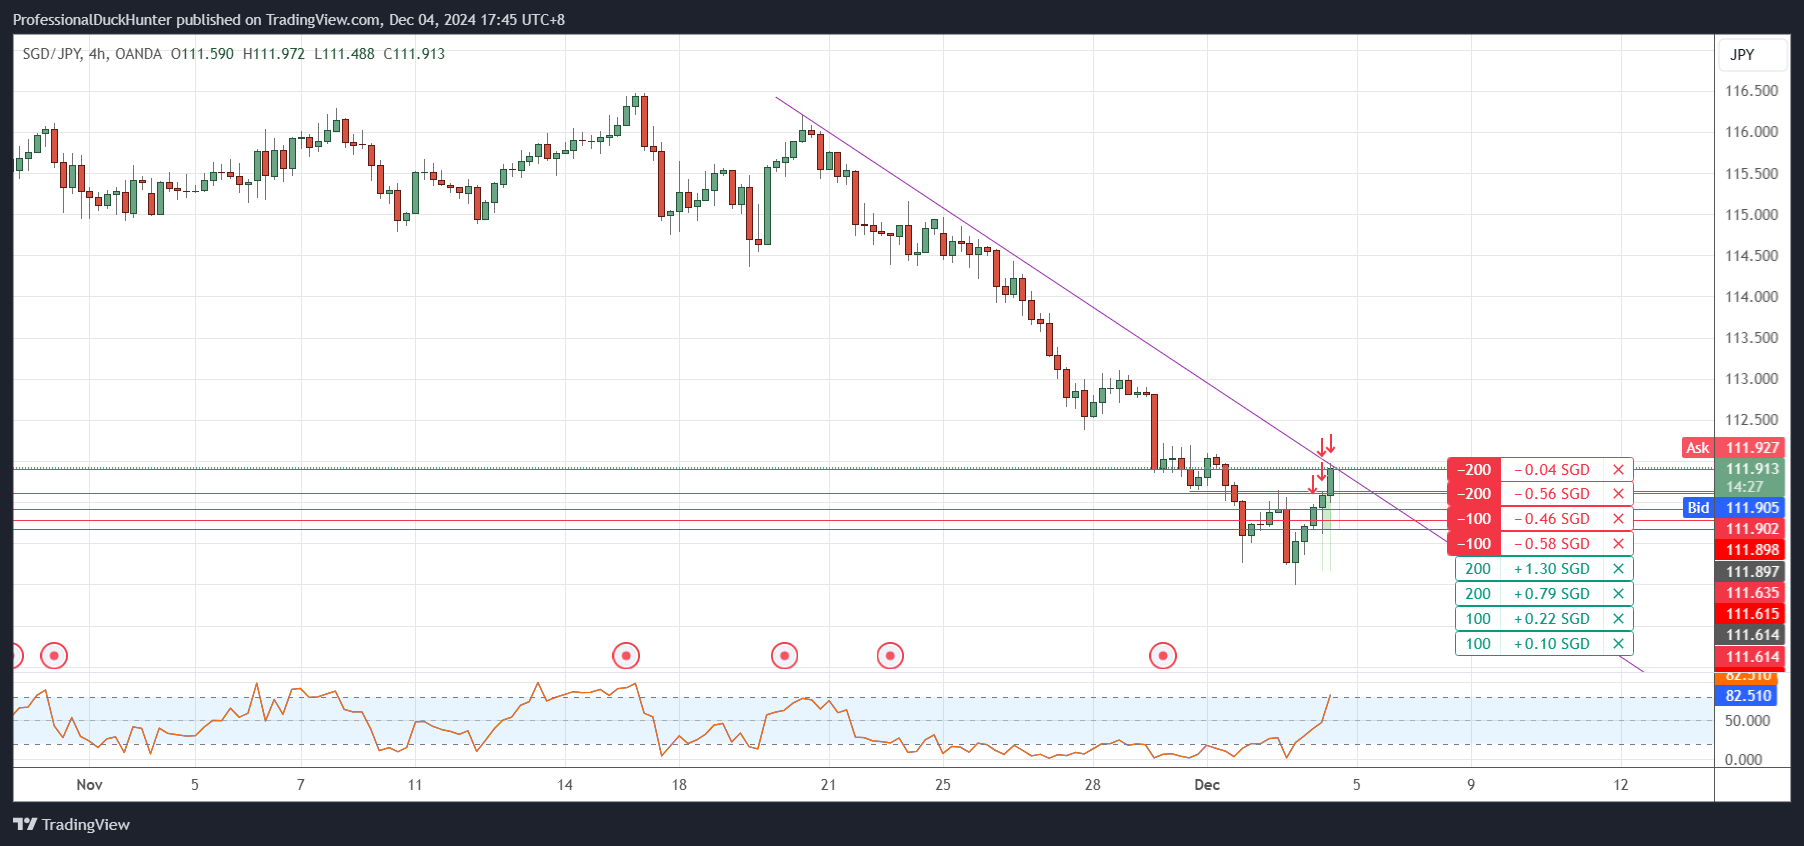Click the Dec date axis label
The height and width of the screenshot is (846, 1804).
(1207, 785)
